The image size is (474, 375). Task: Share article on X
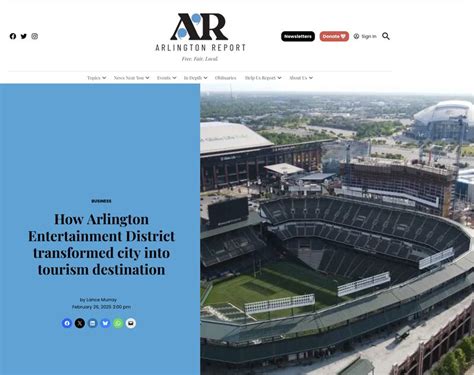80,323
